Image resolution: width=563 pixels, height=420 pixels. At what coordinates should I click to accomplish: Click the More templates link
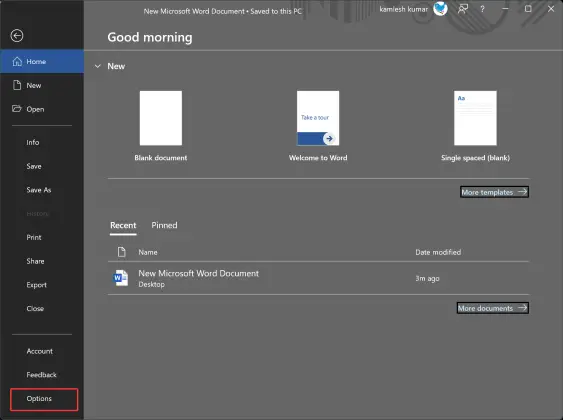[494, 192]
